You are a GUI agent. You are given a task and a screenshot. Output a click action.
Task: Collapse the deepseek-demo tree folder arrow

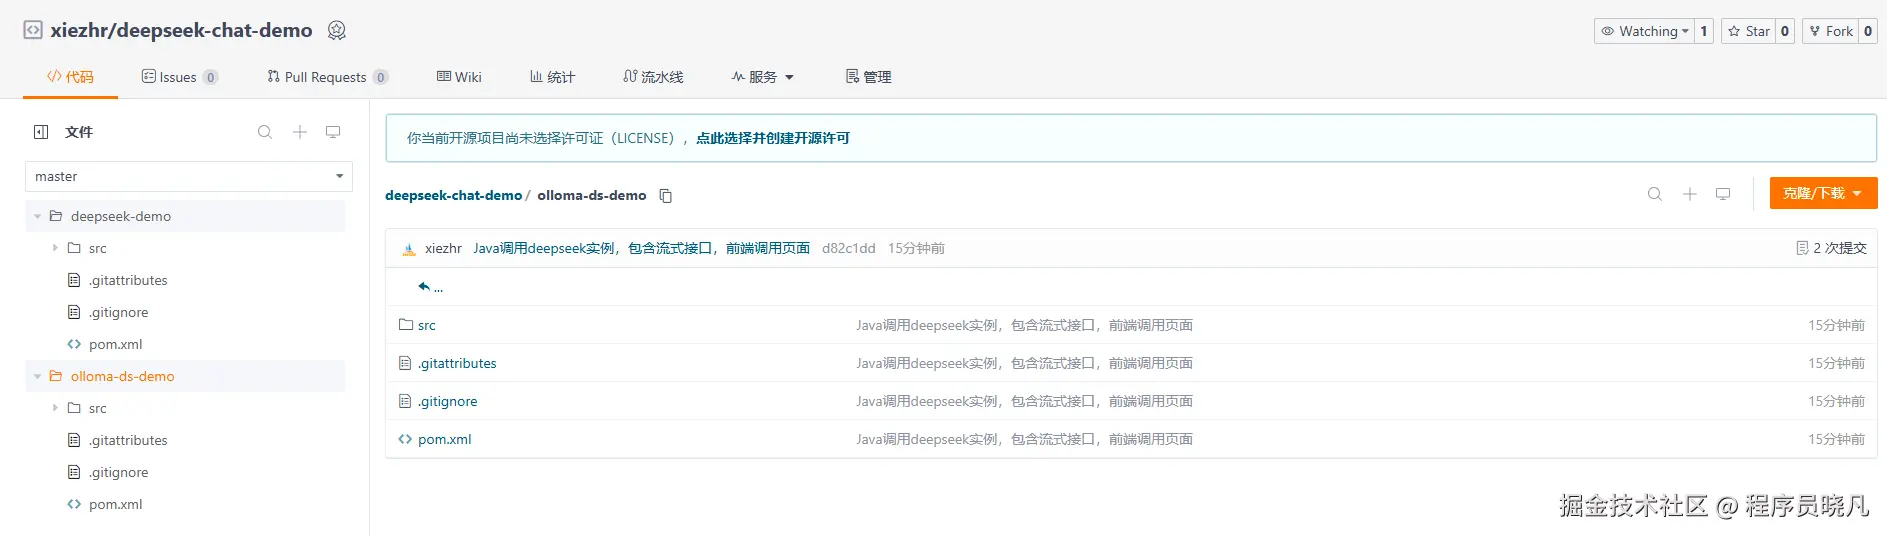37,216
